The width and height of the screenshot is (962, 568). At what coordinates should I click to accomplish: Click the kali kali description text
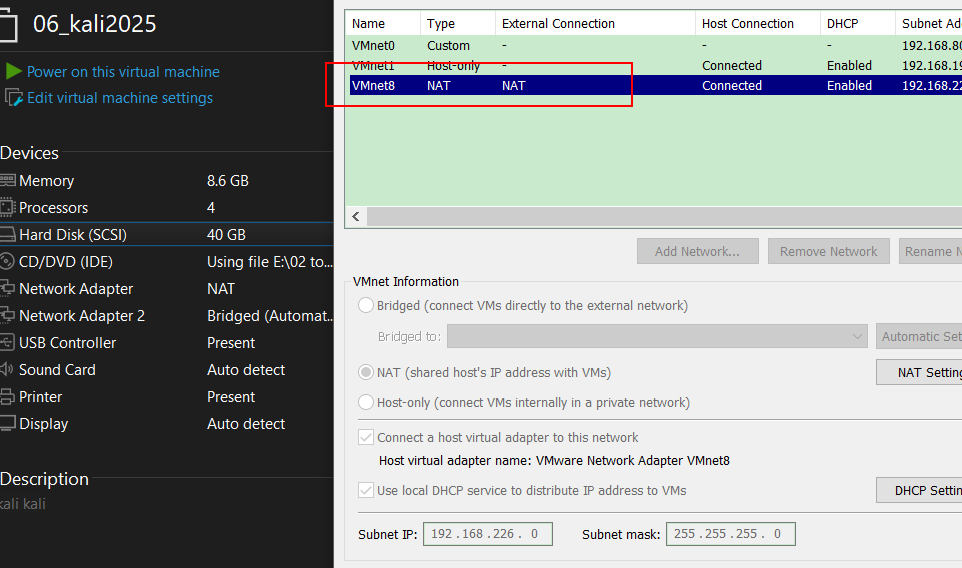[x=23, y=504]
